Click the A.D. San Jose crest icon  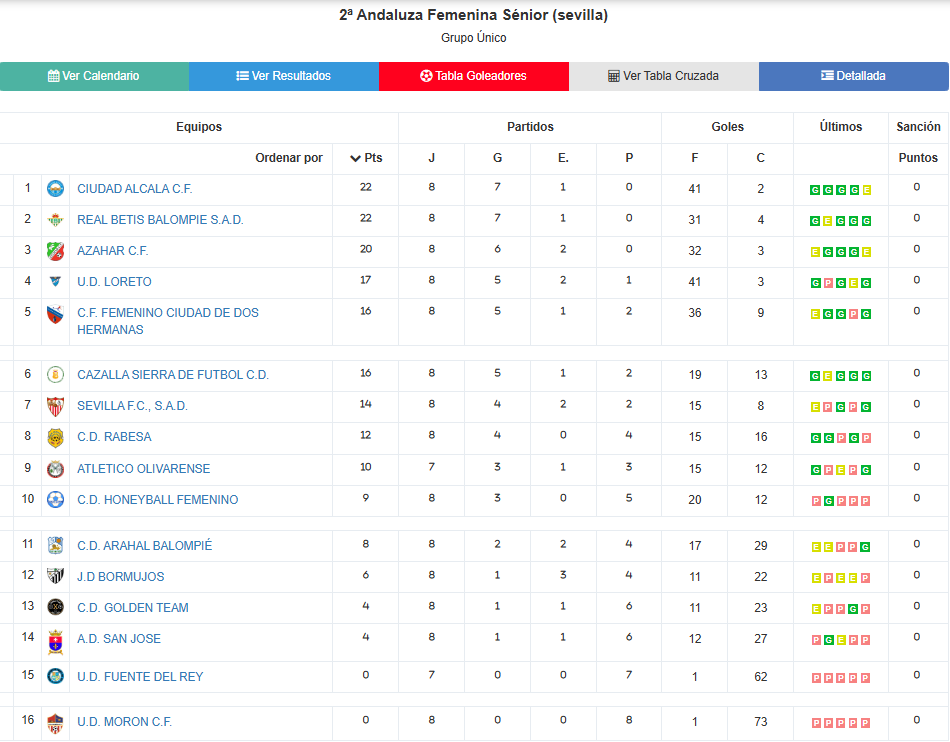55,643
